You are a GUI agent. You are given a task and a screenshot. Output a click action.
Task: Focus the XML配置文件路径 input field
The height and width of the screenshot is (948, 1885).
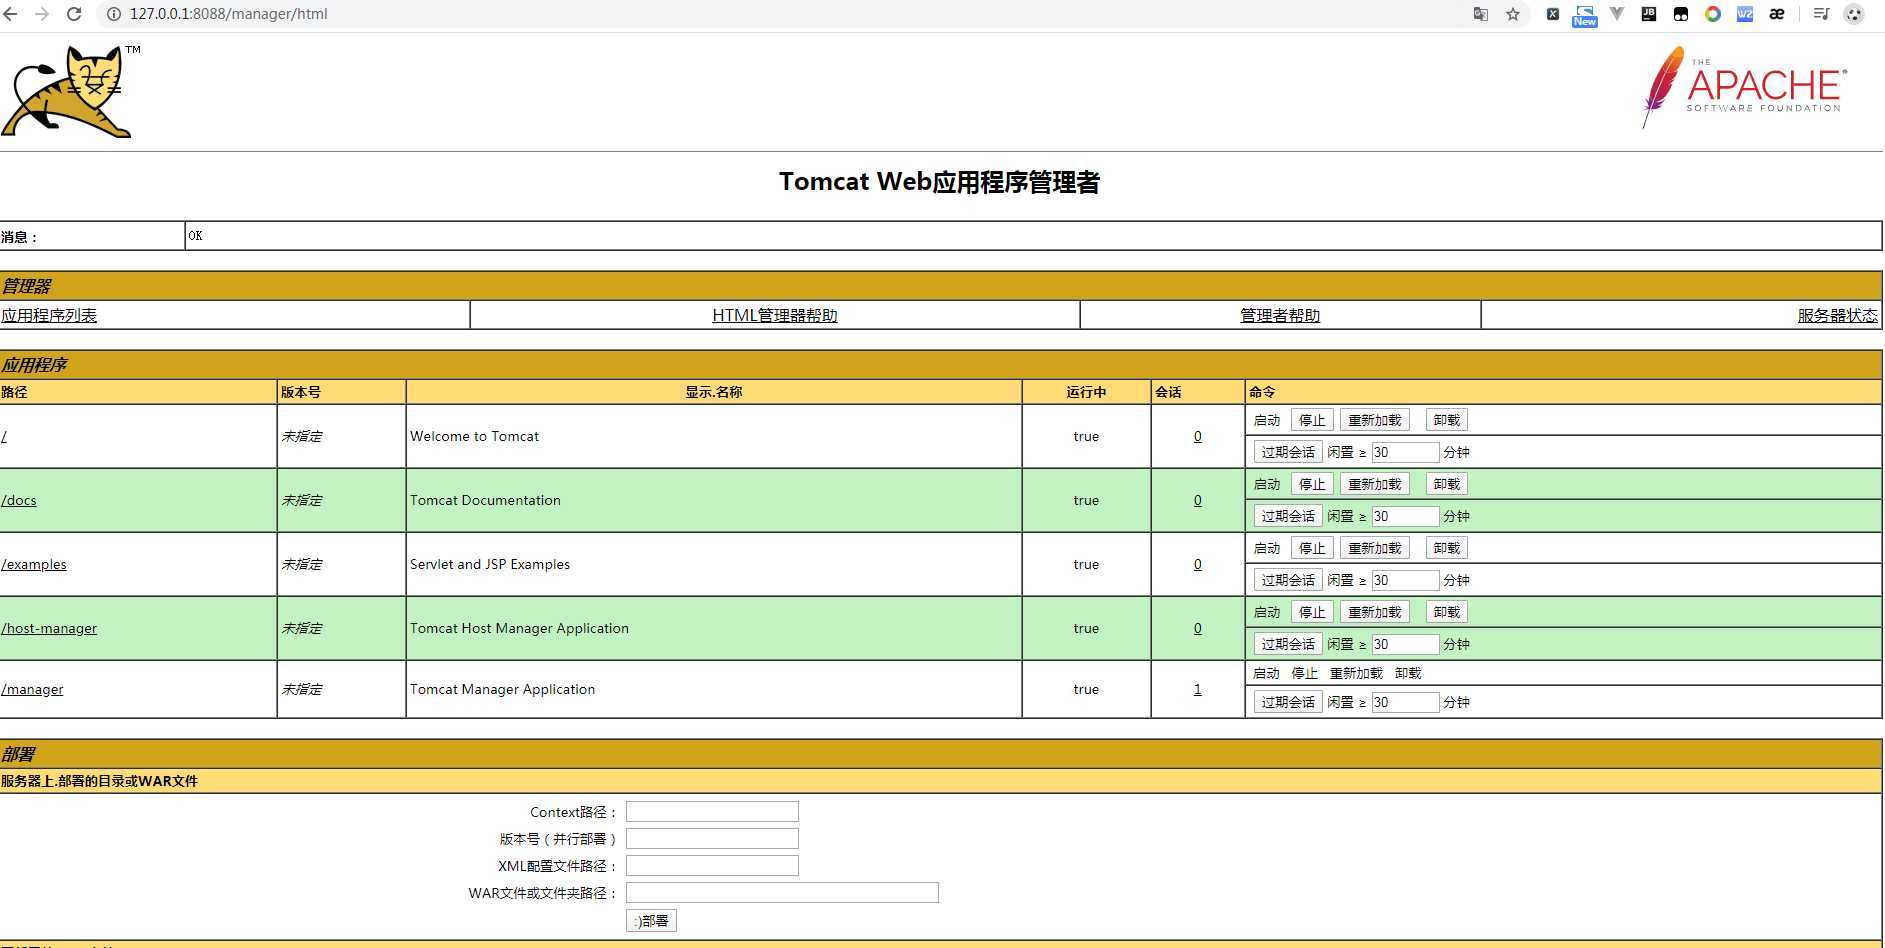coord(712,865)
